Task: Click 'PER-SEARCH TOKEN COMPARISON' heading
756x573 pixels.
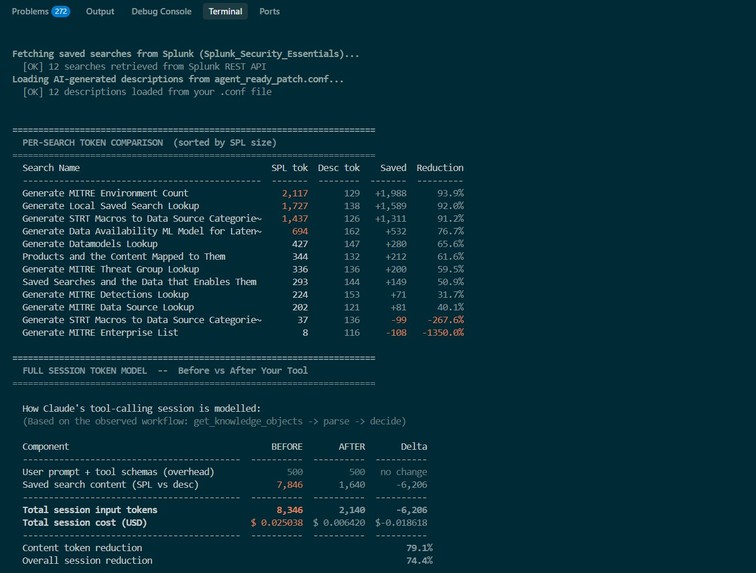Action: (x=93, y=143)
